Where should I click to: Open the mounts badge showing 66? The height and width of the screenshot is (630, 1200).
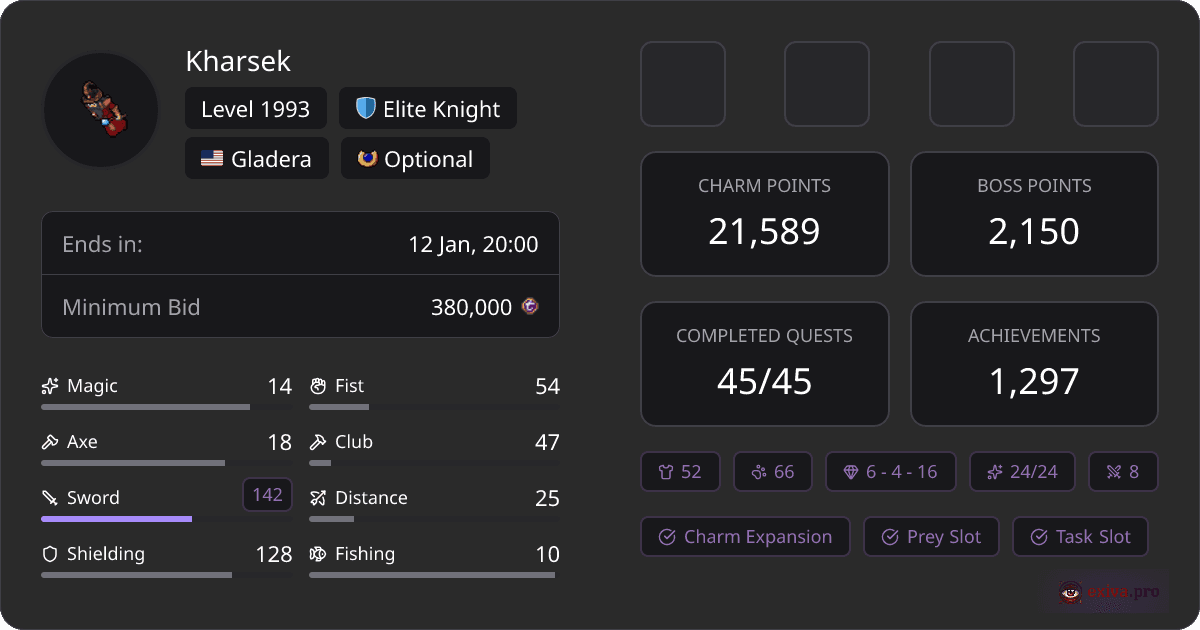pyautogui.click(x=772, y=471)
